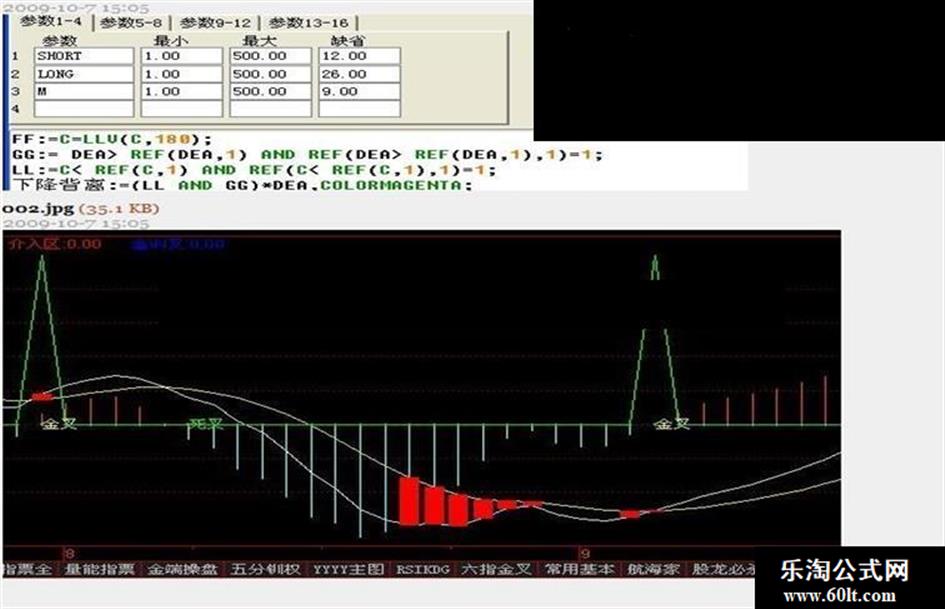Edit the maximum value of SHORT row
The height and width of the screenshot is (609, 945).
pos(270,56)
